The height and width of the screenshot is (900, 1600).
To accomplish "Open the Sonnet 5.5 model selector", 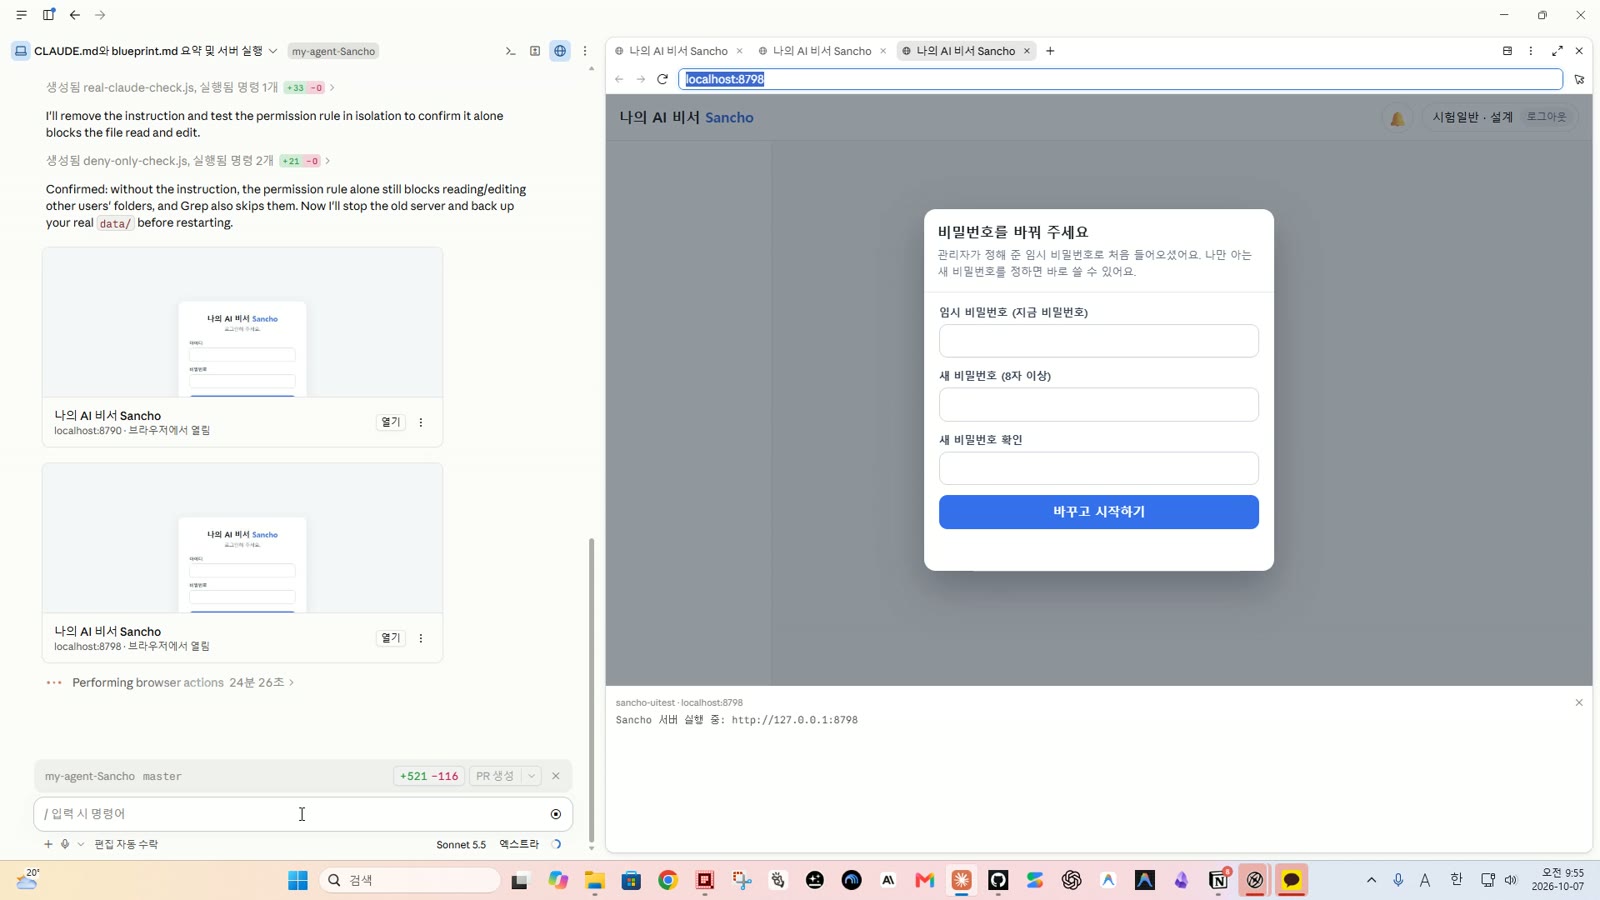I will 461,844.
